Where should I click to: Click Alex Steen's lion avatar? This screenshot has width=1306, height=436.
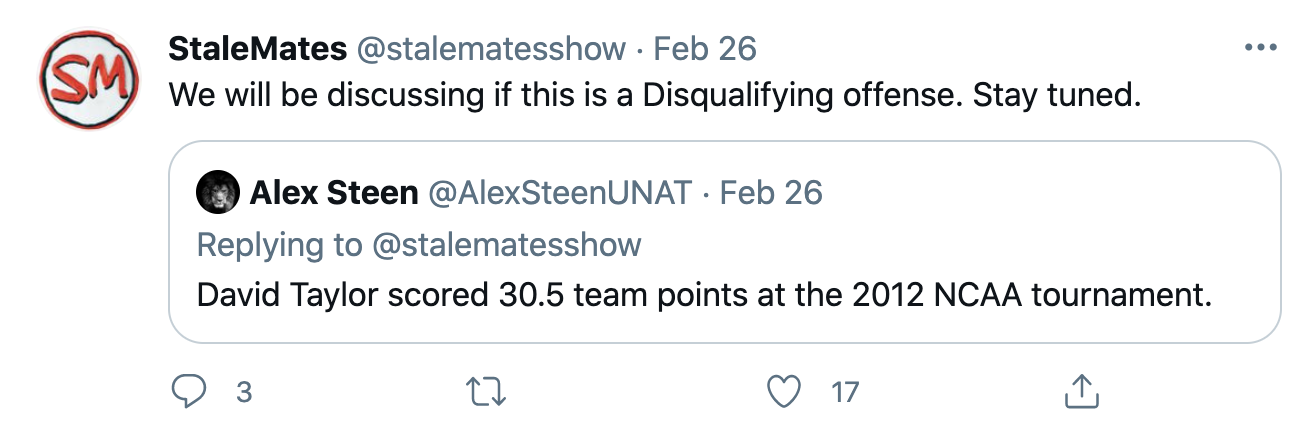click(216, 192)
